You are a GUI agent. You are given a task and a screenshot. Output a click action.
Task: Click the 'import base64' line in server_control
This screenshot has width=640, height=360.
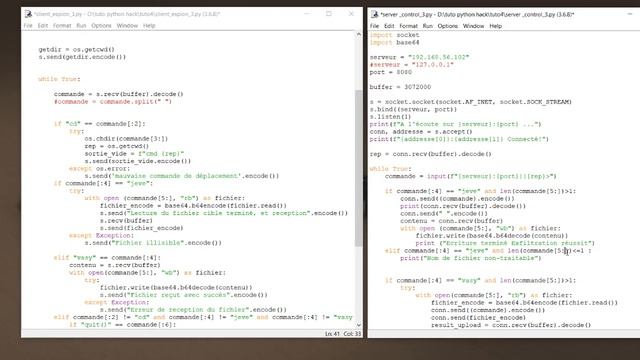[394, 42]
